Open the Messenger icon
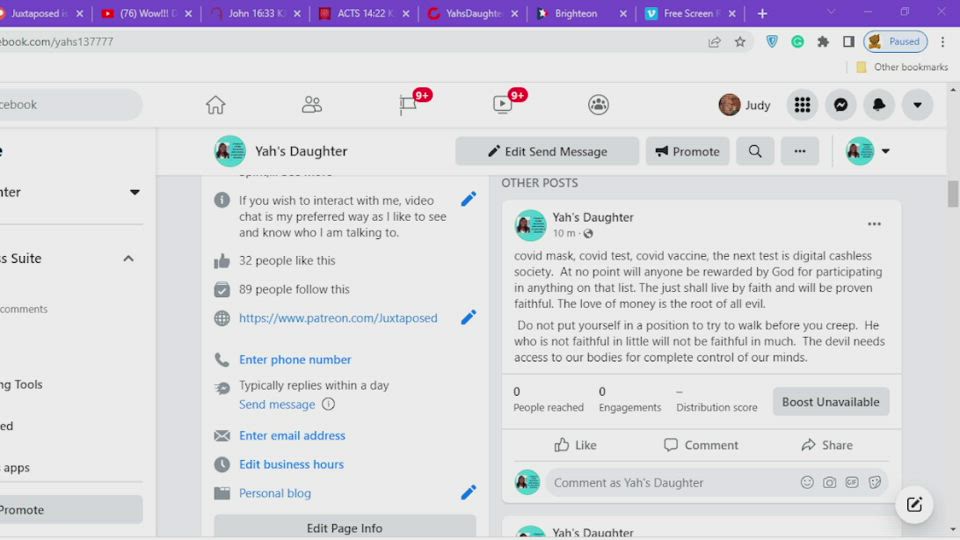Viewport: 960px width, 540px height. pyautogui.click(x=841, y=105)
